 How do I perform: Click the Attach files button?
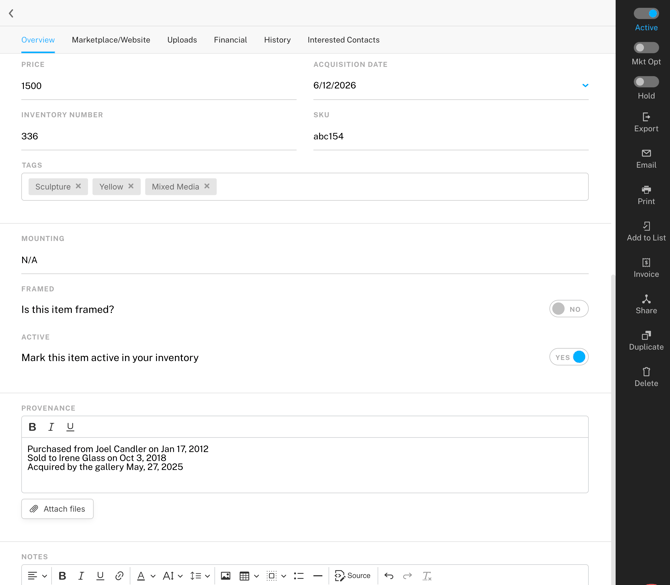pos(57,509)
